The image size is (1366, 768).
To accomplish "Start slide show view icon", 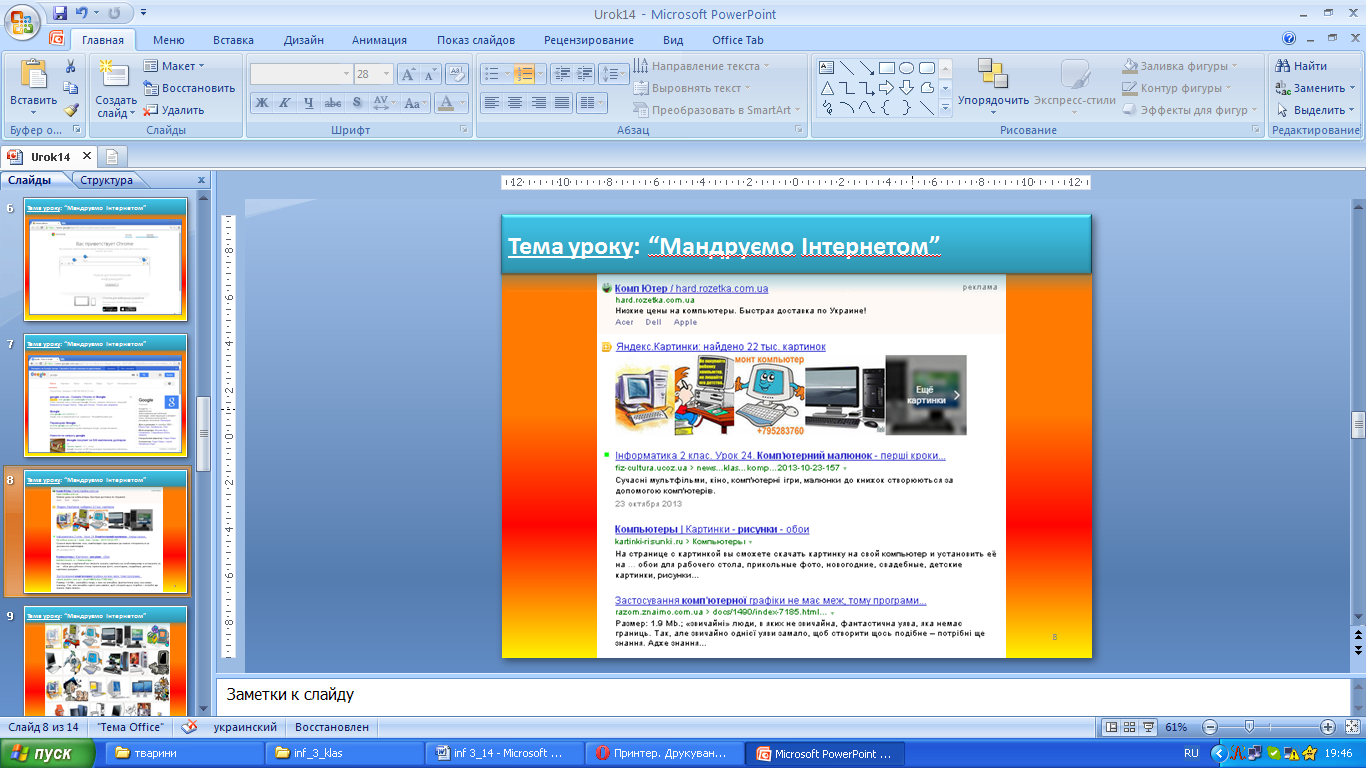I will (1149, 727).
